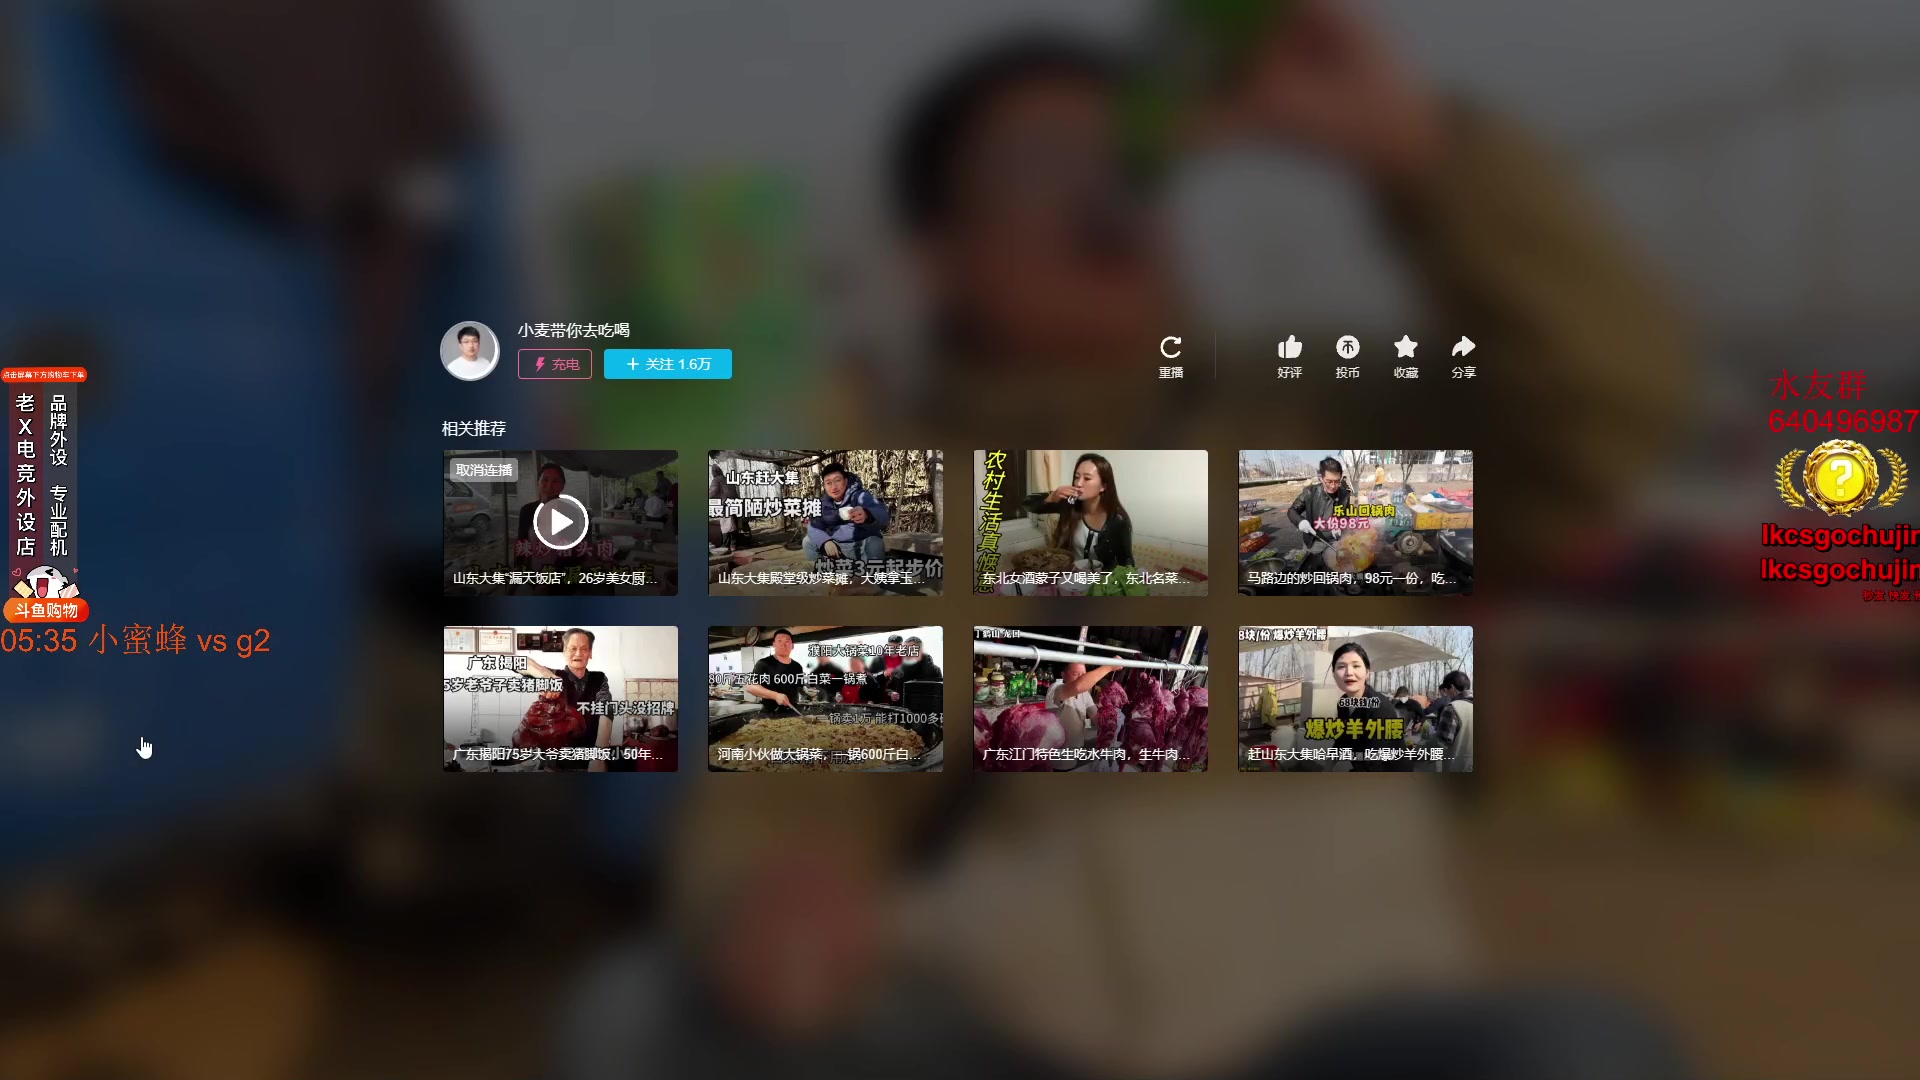Click the gold question-mark medal badge
This screenshot has width=1920, height=1080.
click(x=1840, y=478)
